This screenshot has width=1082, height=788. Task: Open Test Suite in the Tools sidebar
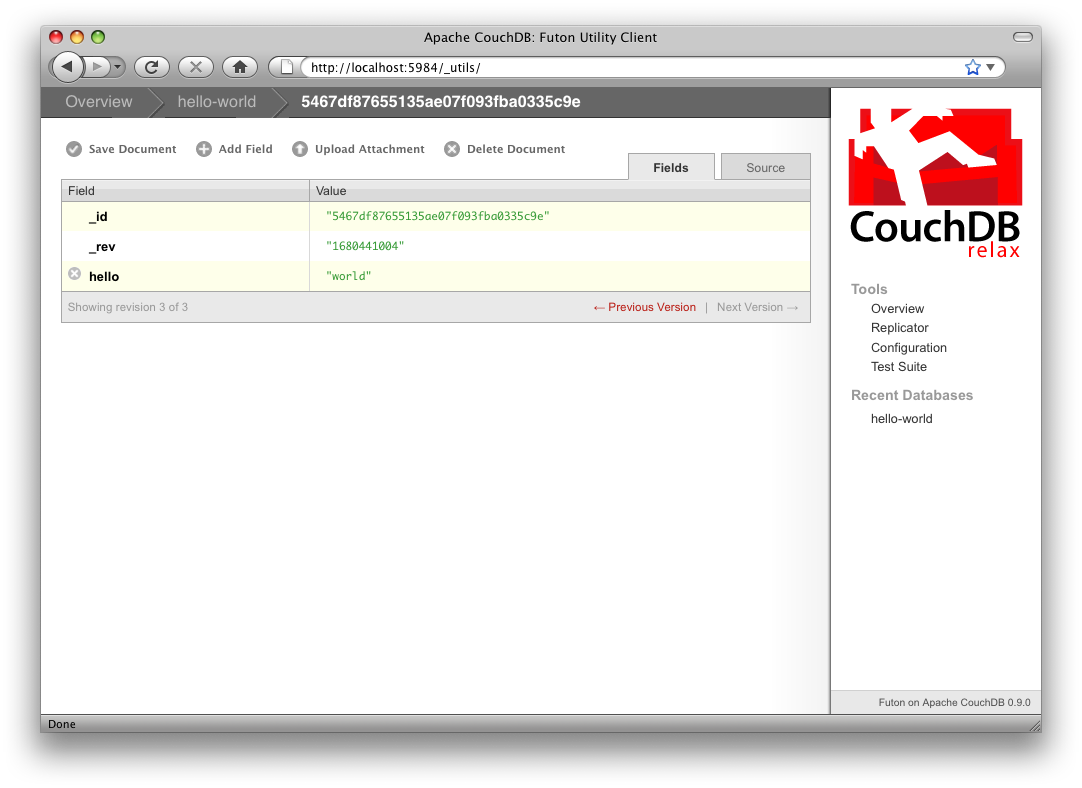[898, 366]
